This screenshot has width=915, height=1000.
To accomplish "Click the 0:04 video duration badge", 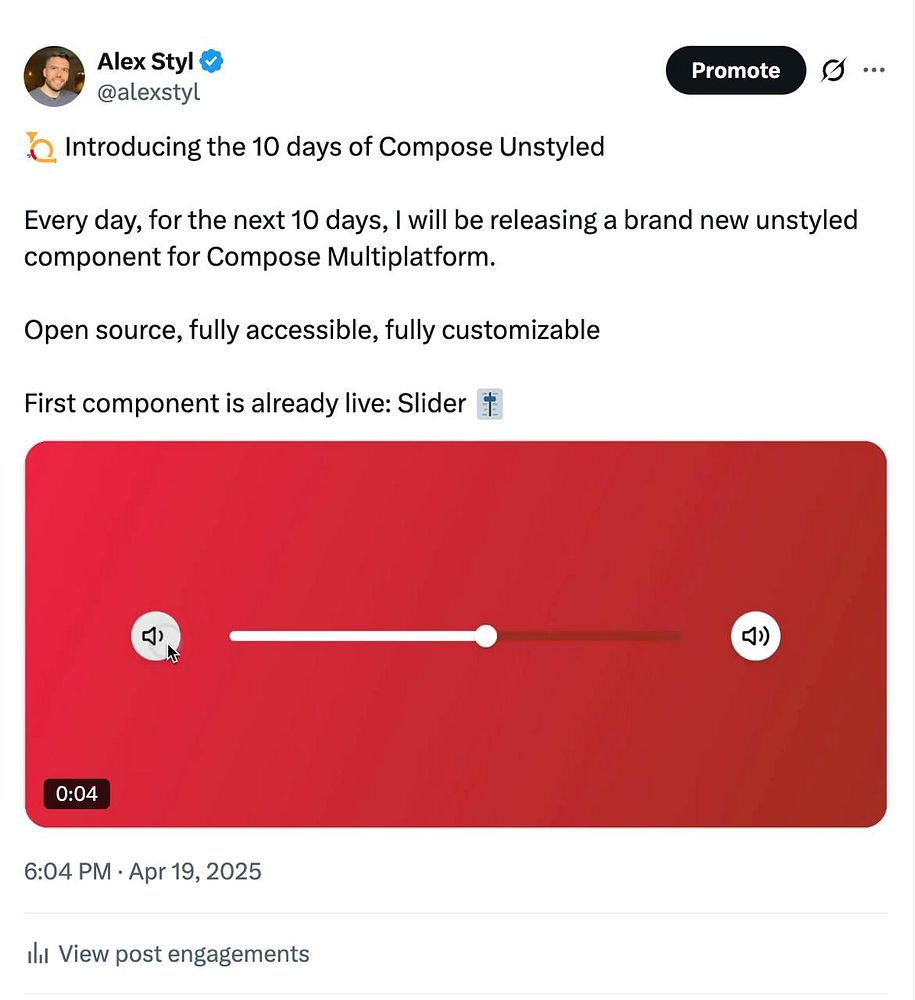I will coord(77,794).
